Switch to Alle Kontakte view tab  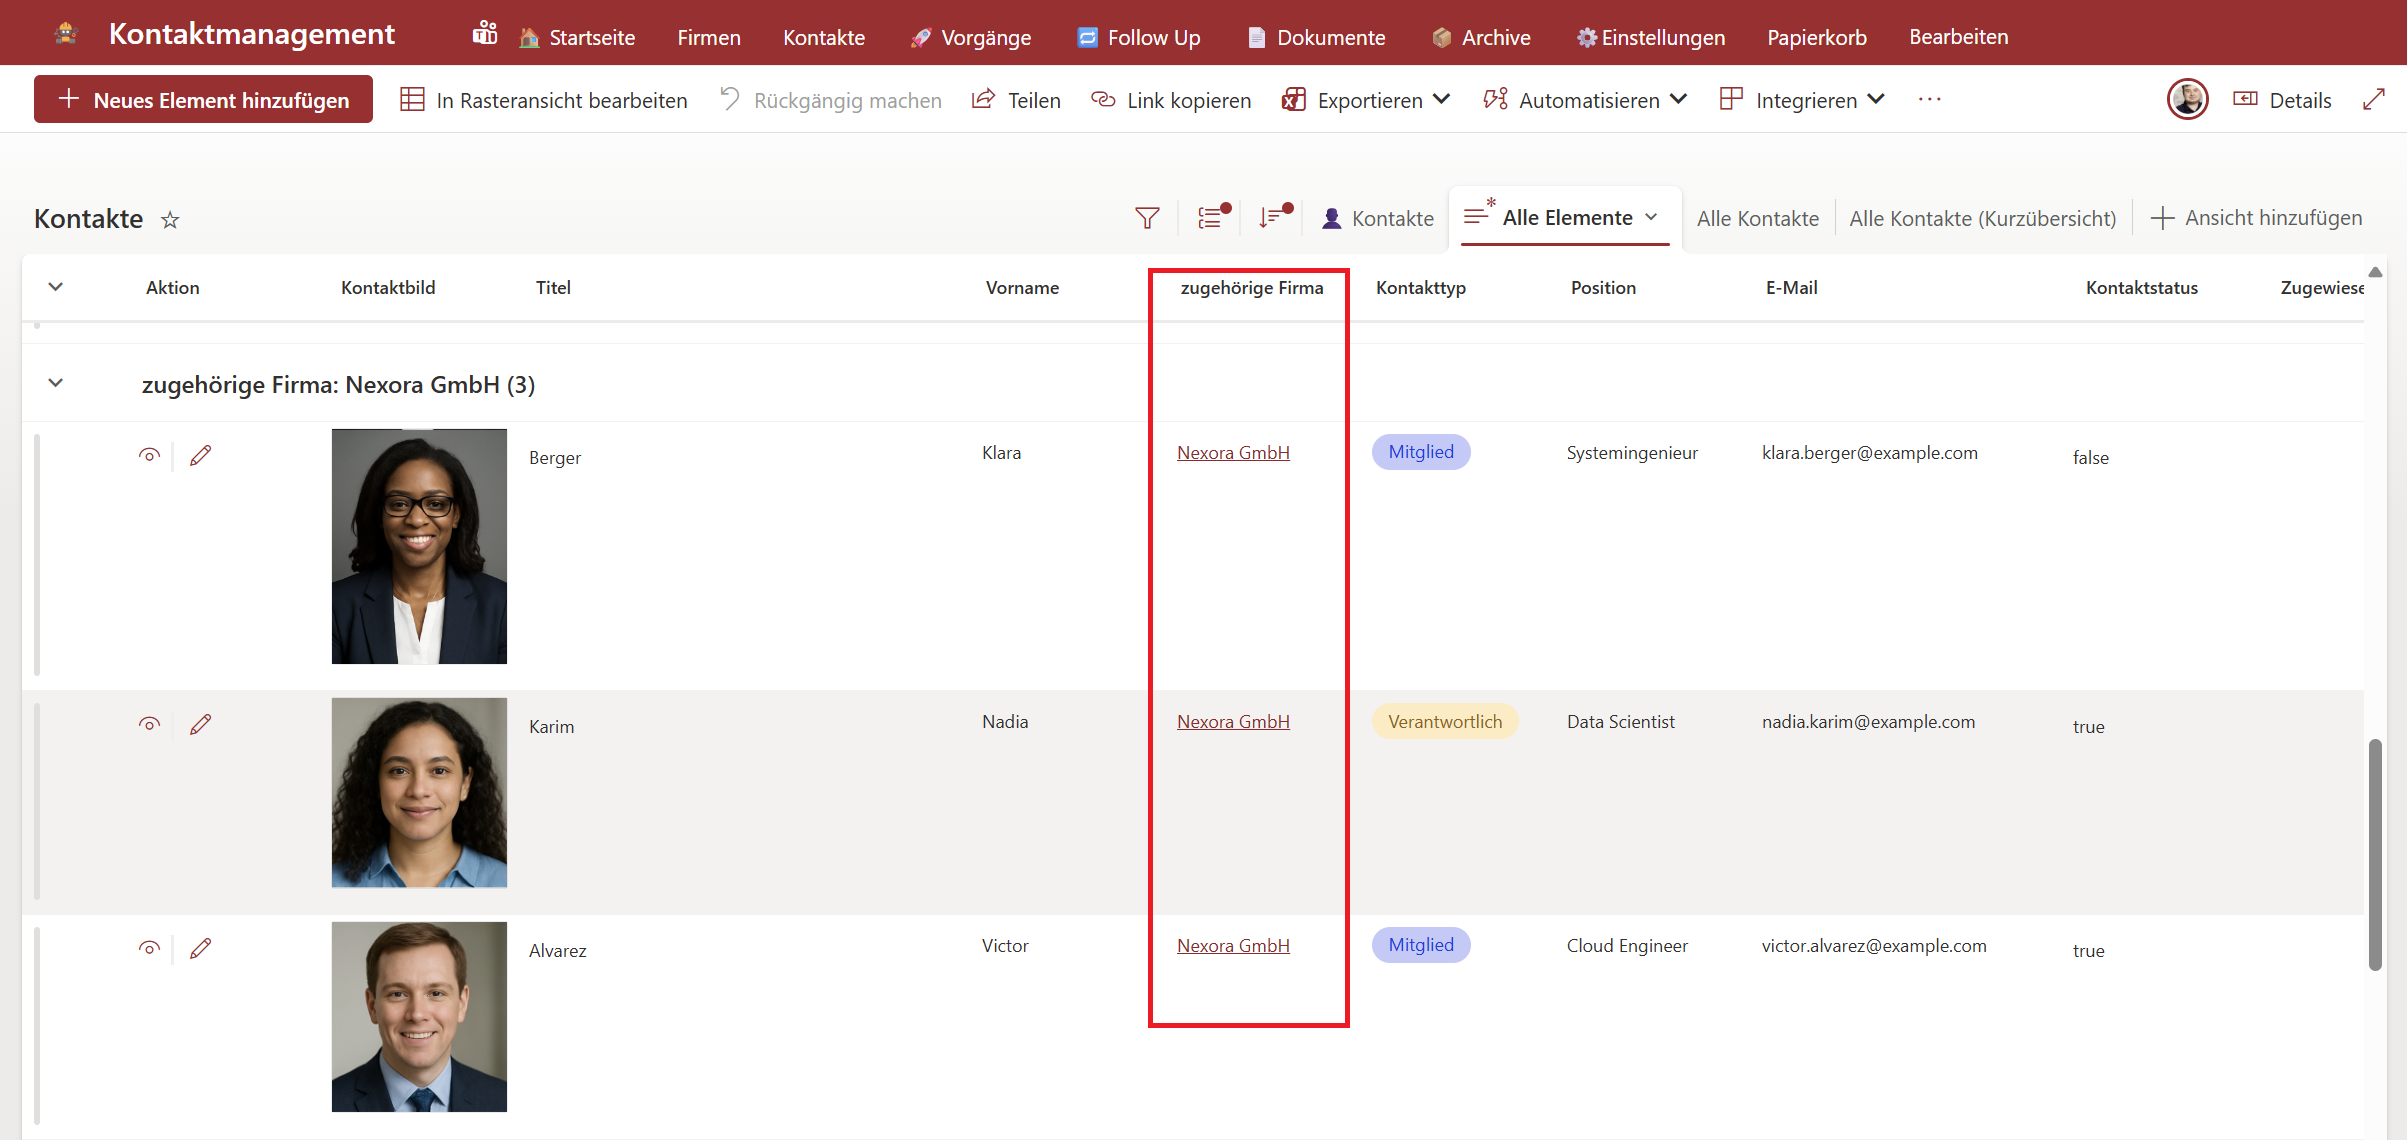click(1757, 218)
